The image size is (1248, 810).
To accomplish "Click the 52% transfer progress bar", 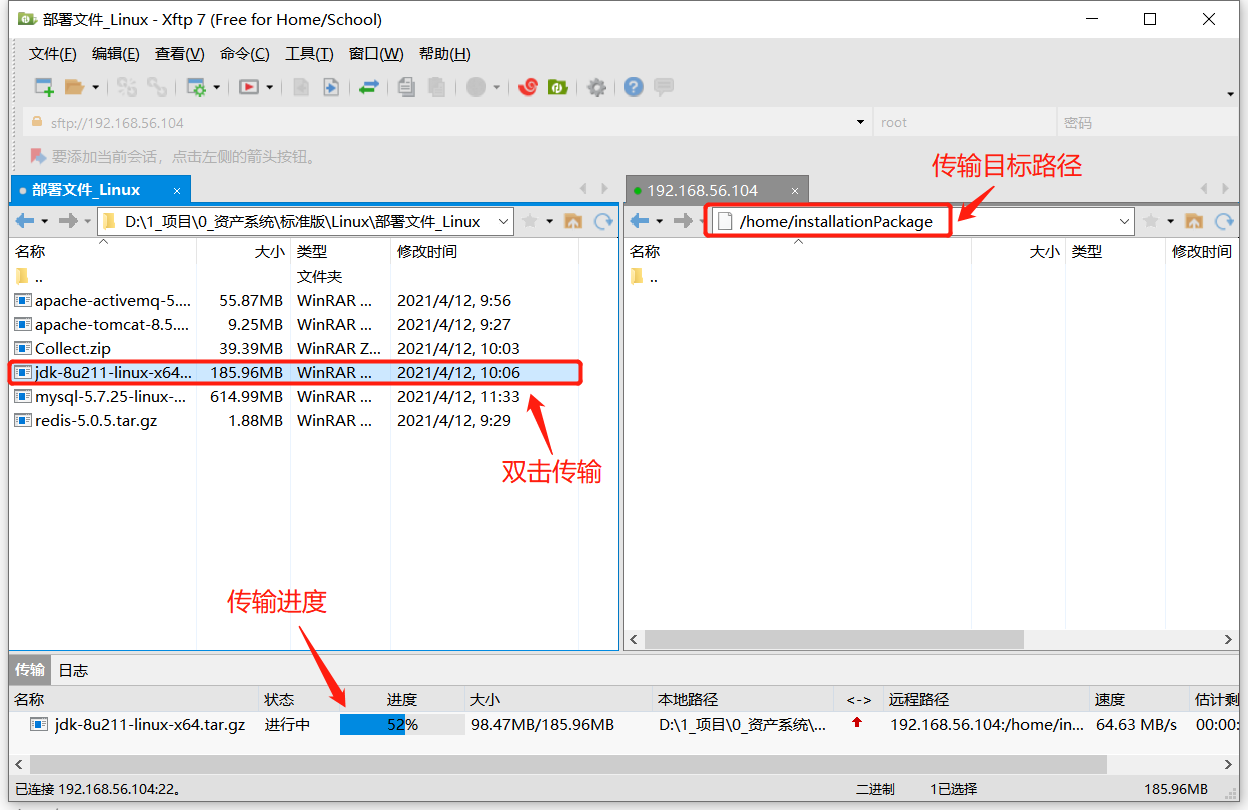I will 402,724.
